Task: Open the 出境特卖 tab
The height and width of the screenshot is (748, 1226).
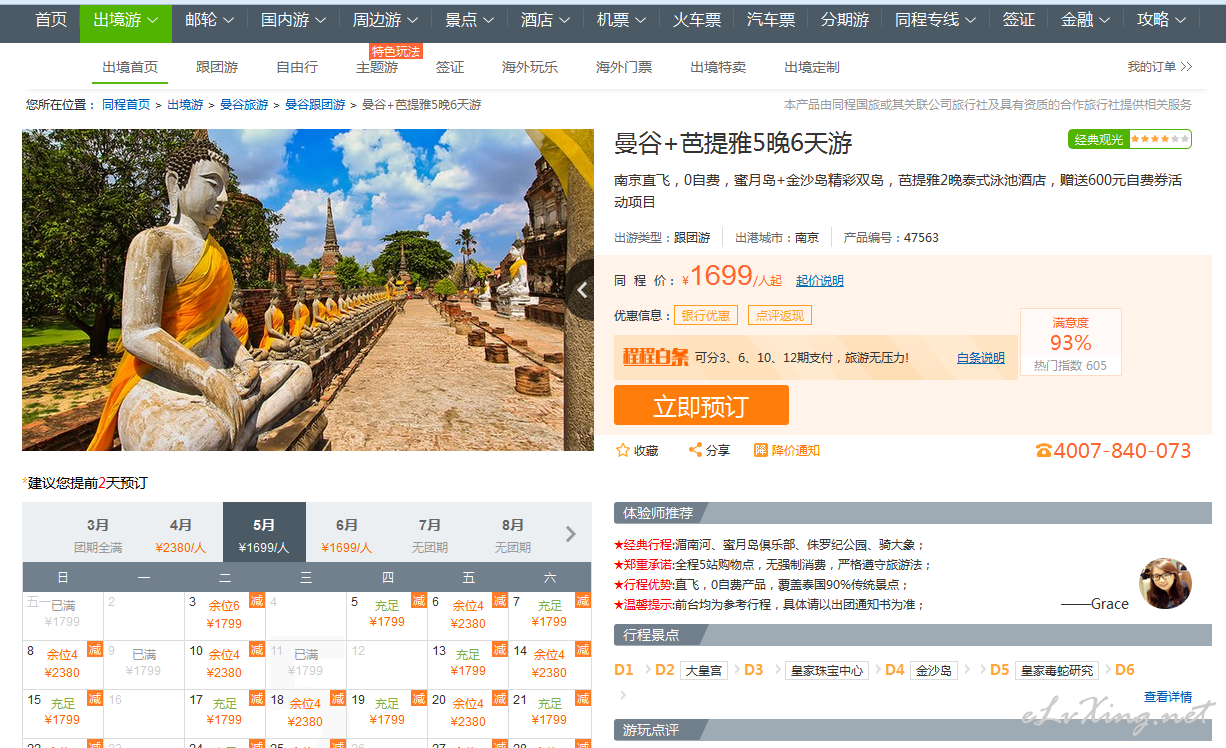Action: 718,67
